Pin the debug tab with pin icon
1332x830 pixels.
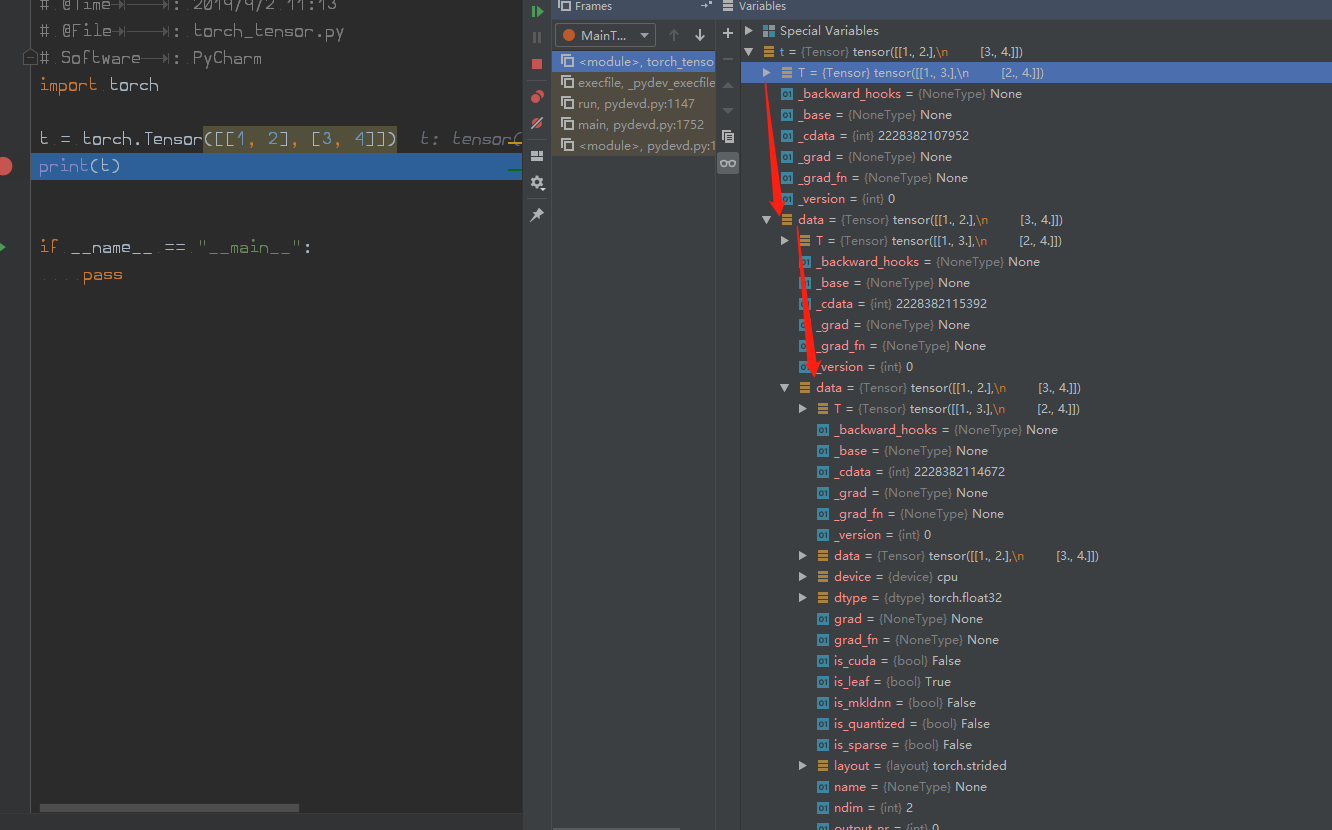[537, 215]
